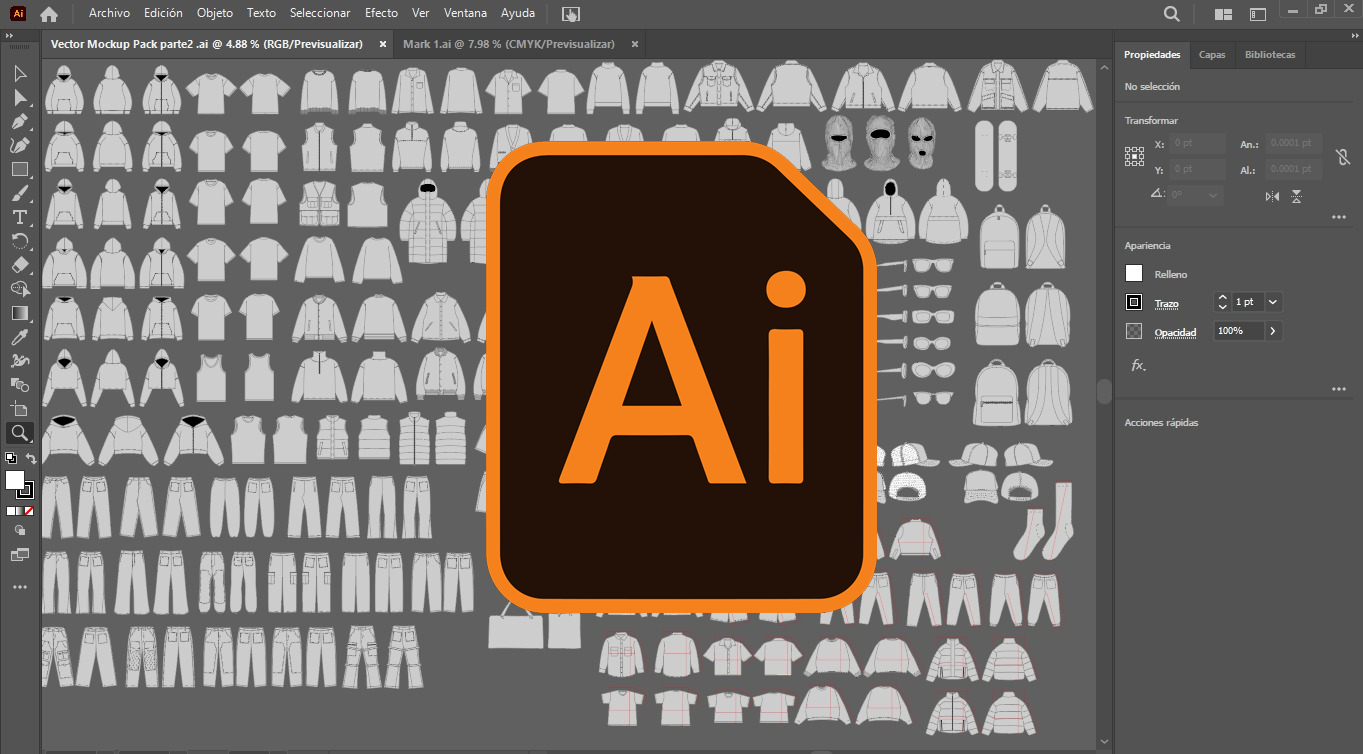Choose the Gradient tool

20,313
